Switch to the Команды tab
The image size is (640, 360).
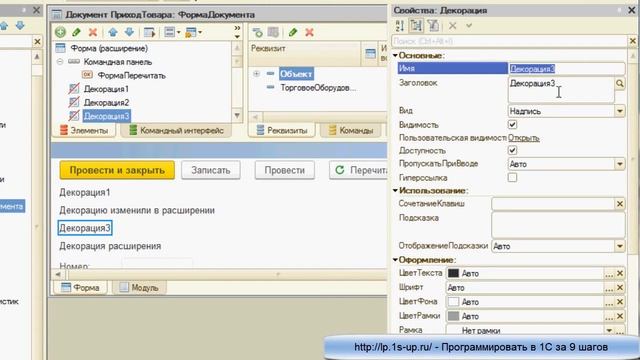tap(351, 131)
